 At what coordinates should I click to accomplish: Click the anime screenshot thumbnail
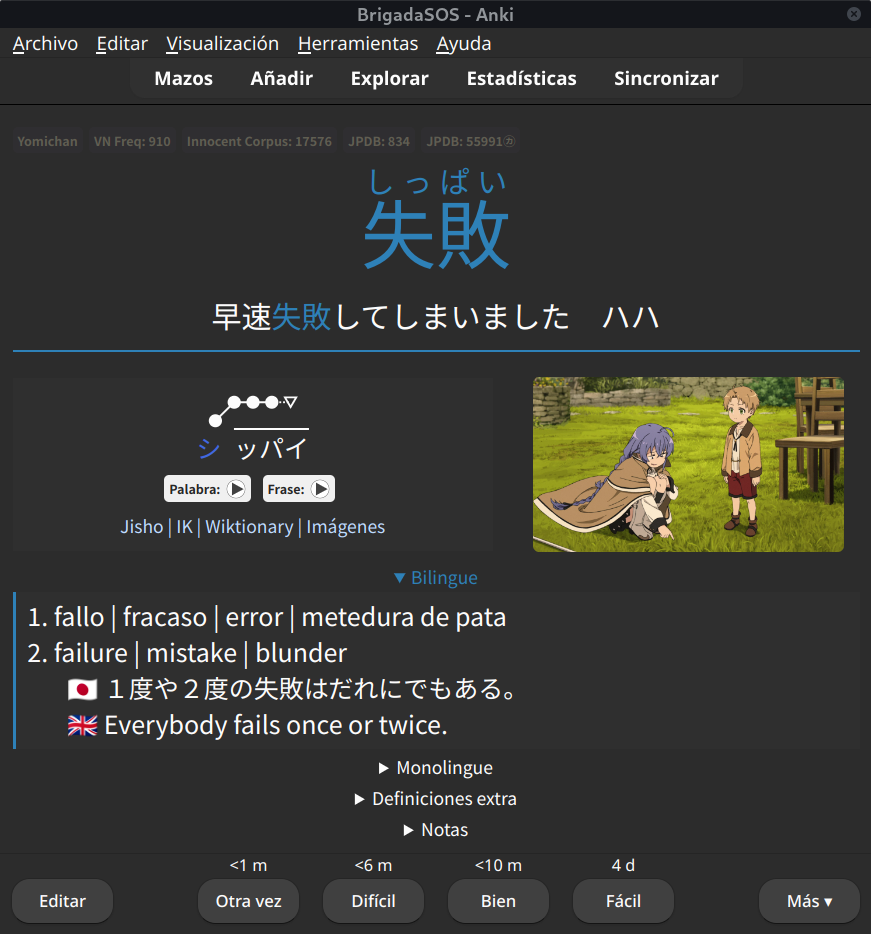tap(688, 464)
